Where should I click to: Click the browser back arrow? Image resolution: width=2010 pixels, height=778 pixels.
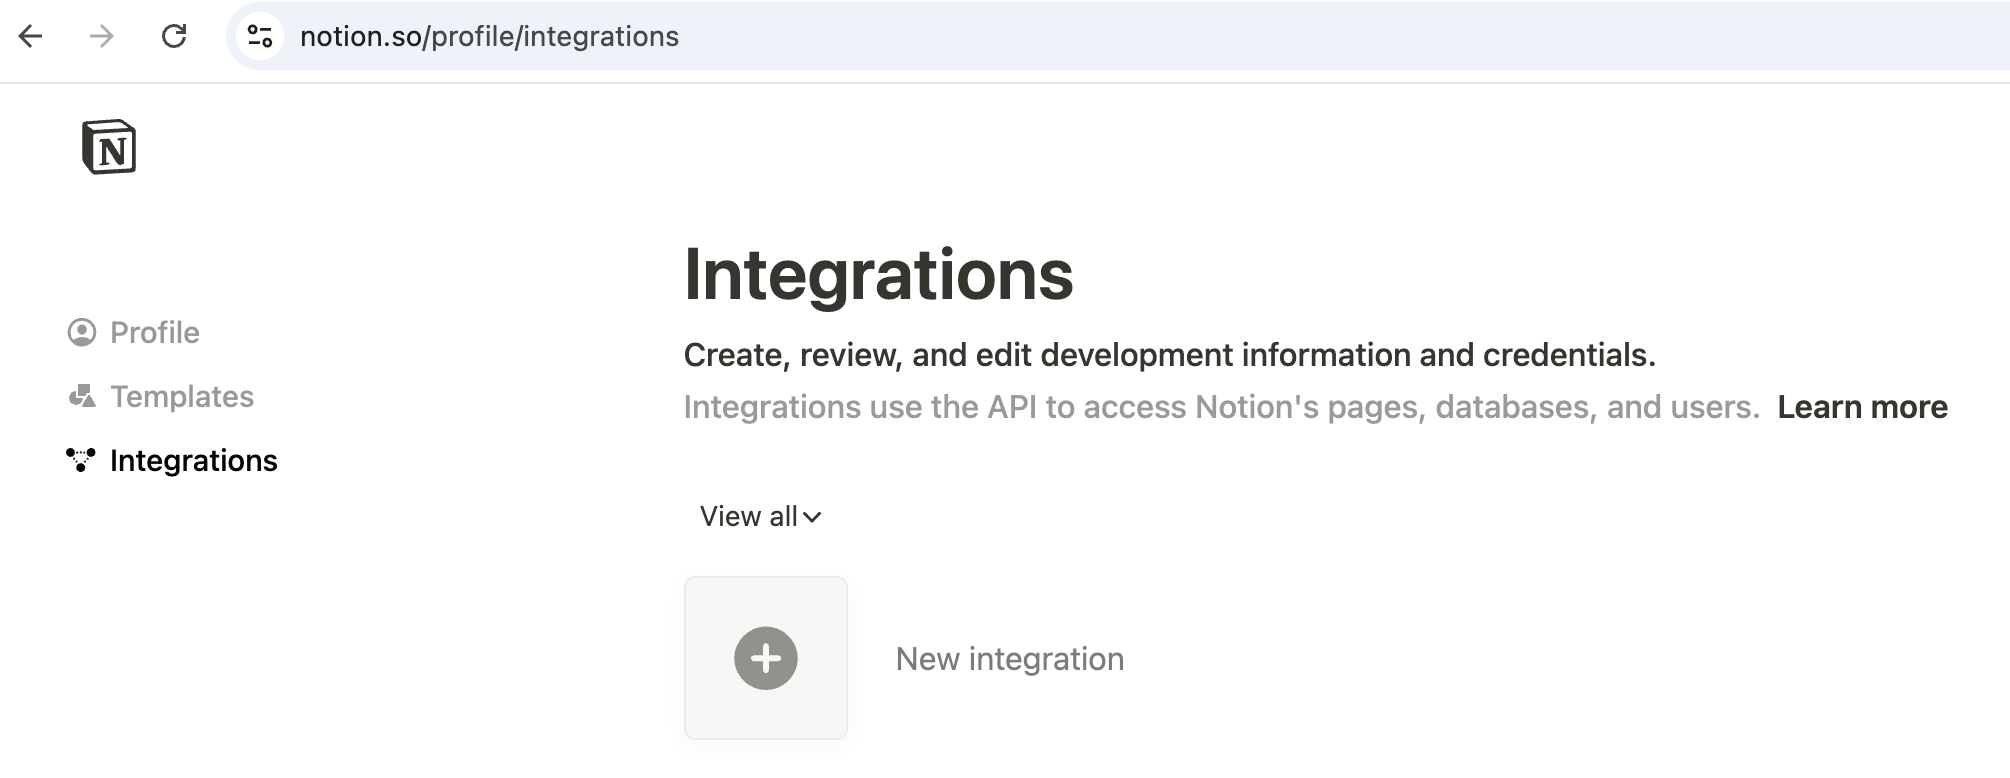click(31, 37)
